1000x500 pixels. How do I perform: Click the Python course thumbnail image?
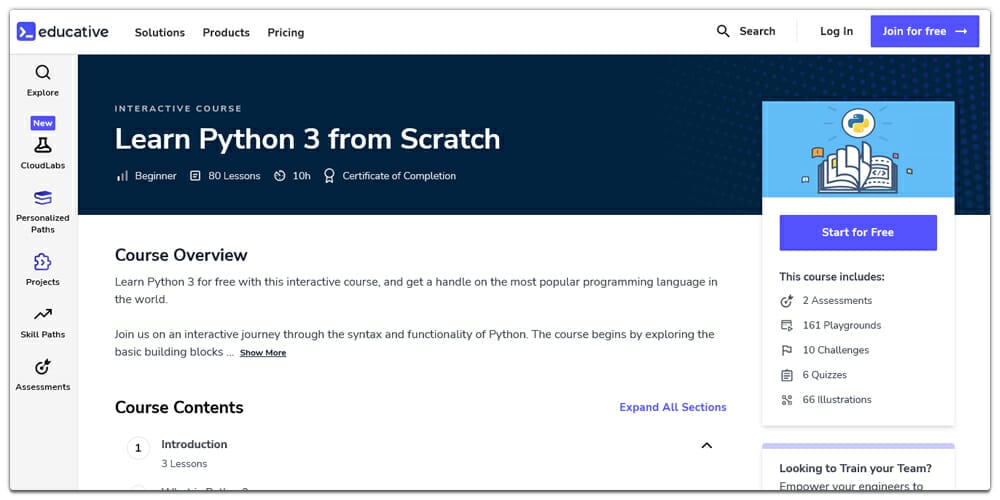[x=858, y=149]
